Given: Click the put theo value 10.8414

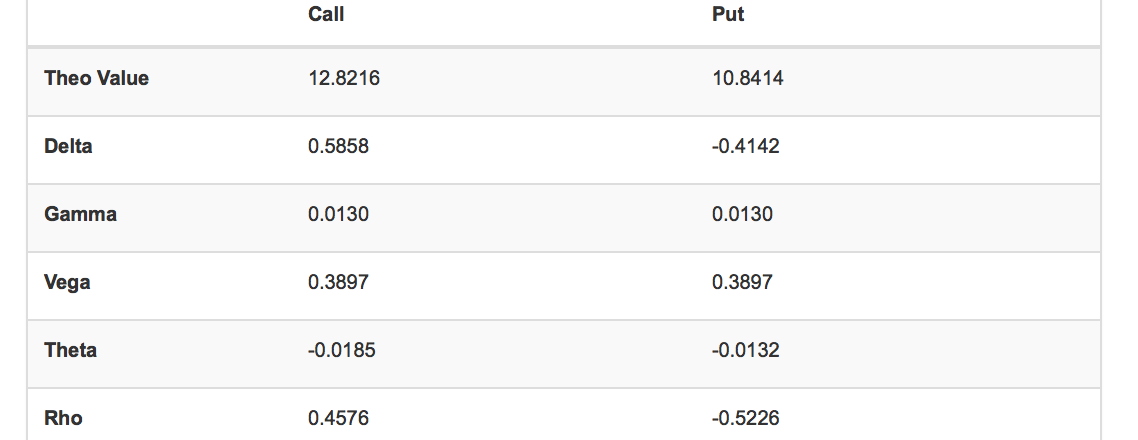Looking at the screenshot, I should point(747,78).
